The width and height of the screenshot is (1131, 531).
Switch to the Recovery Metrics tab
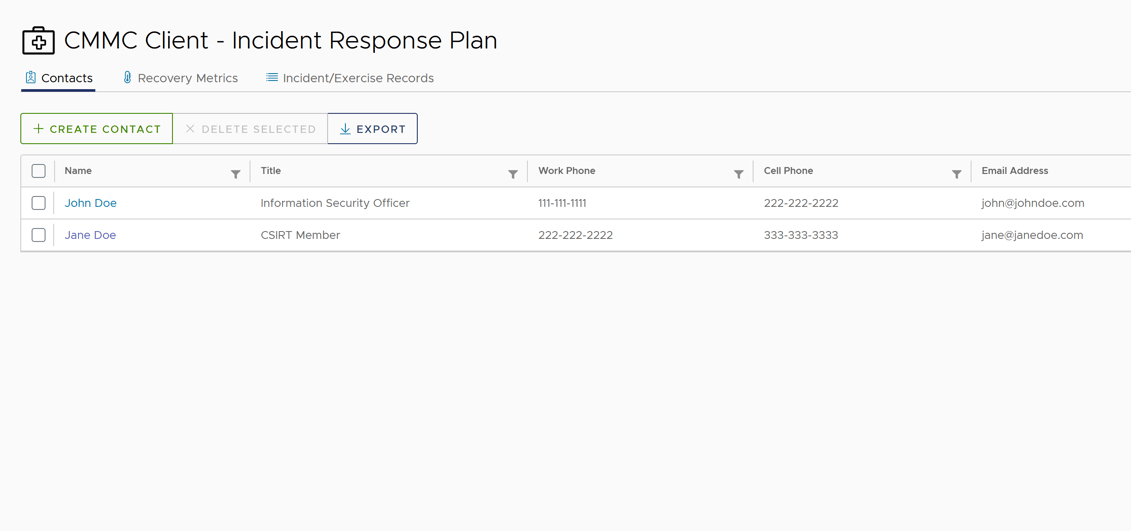(187, 78)
